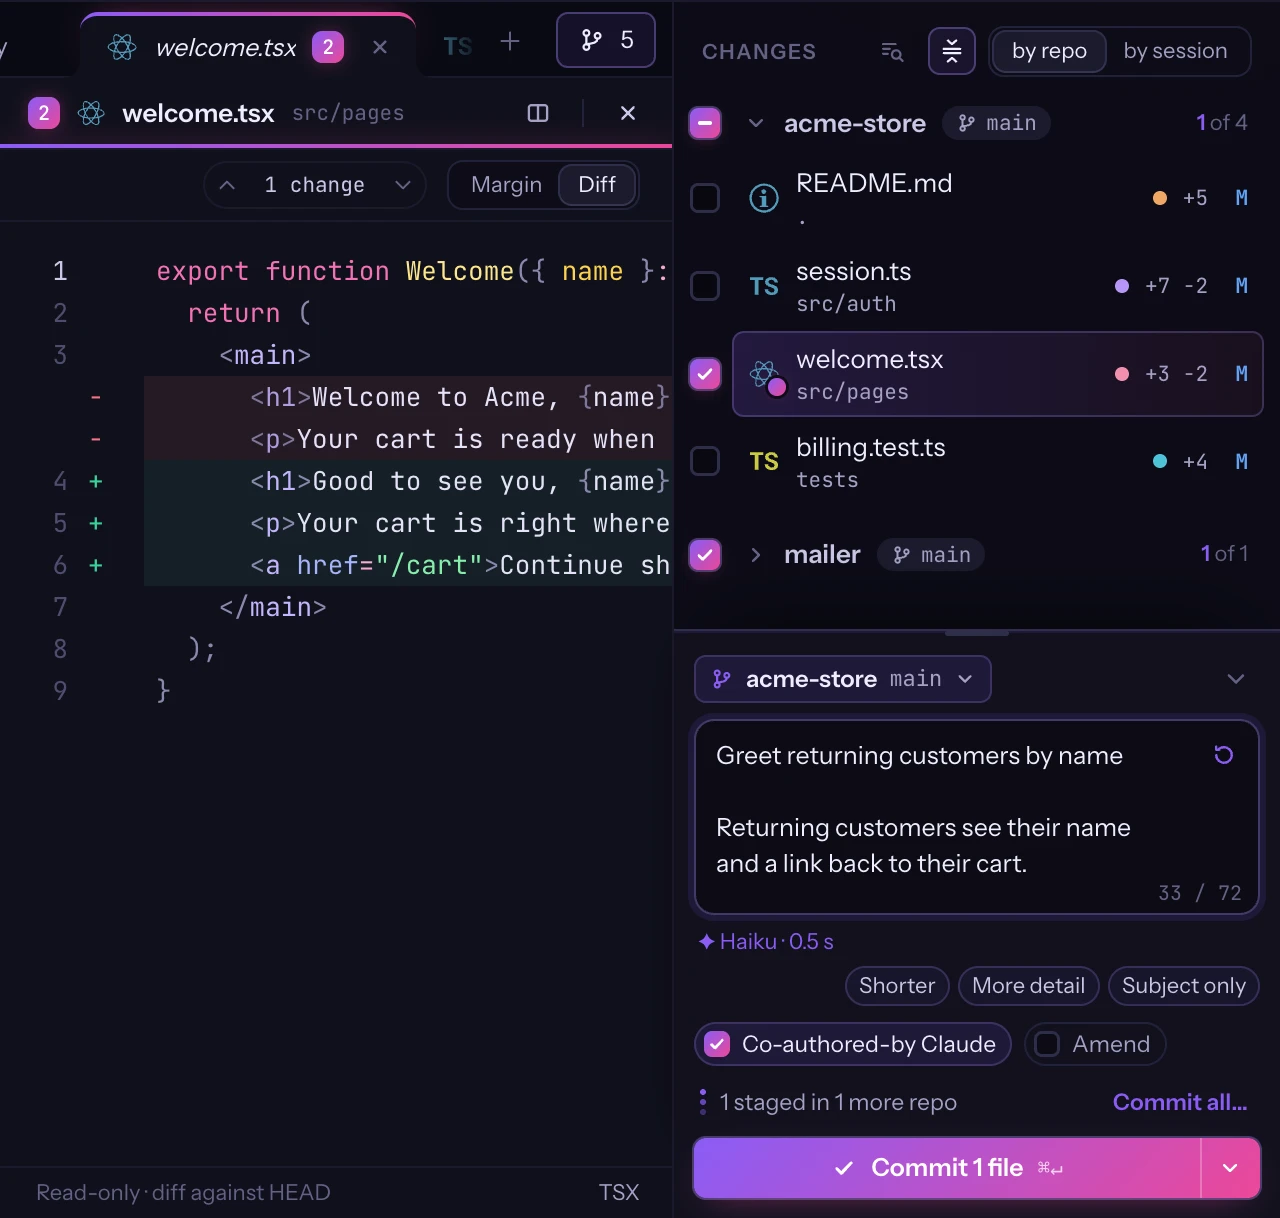
Task: Click the Commit all... link
Action: pyautogui.click(x=1180, y=1102)
